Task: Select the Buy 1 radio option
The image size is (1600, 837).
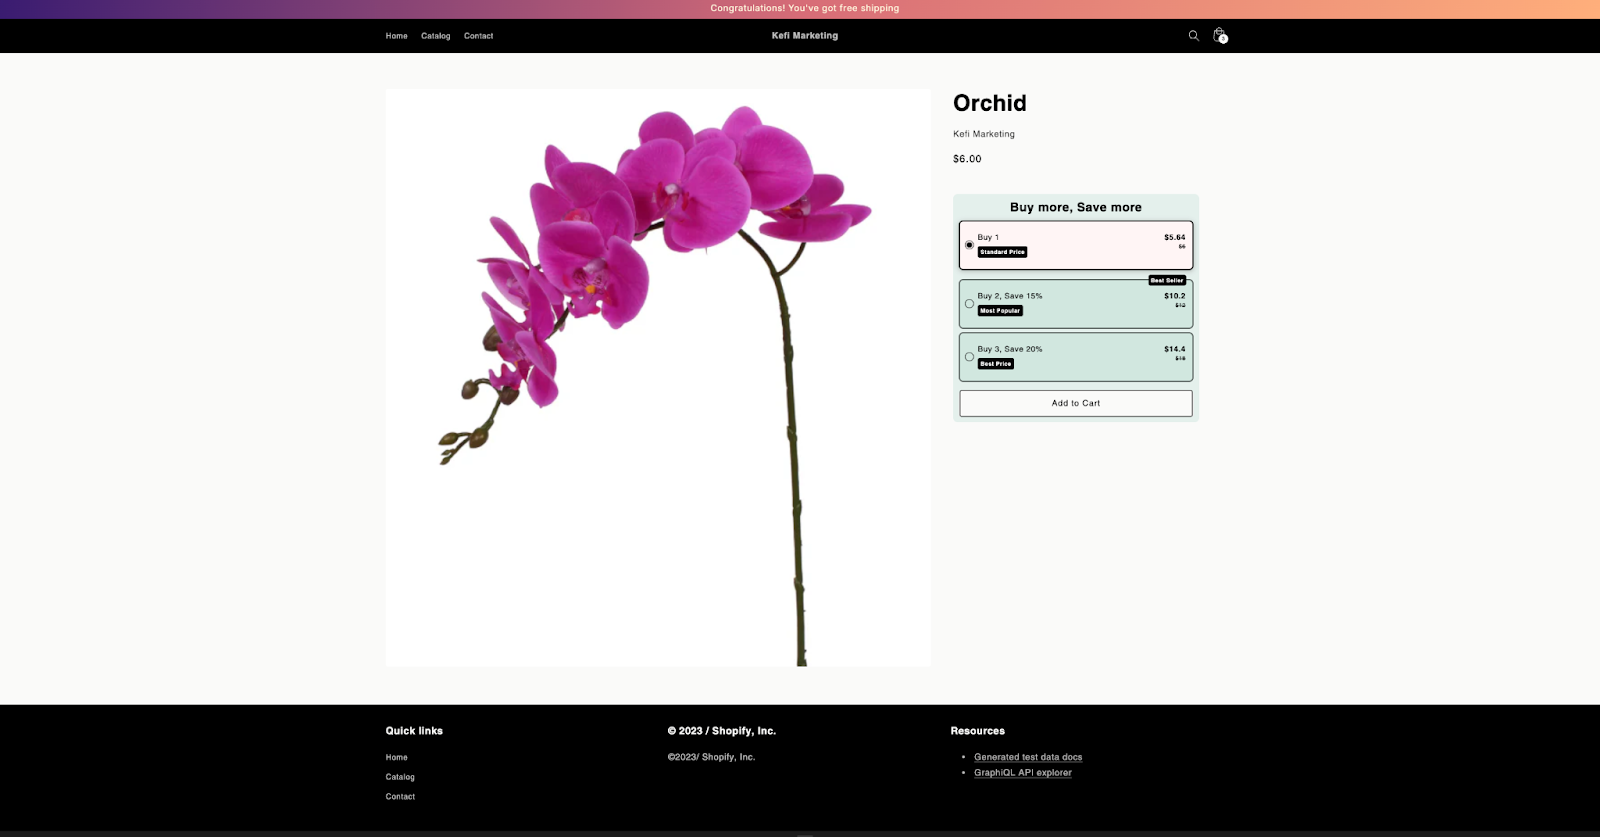Action: point(969,245)
